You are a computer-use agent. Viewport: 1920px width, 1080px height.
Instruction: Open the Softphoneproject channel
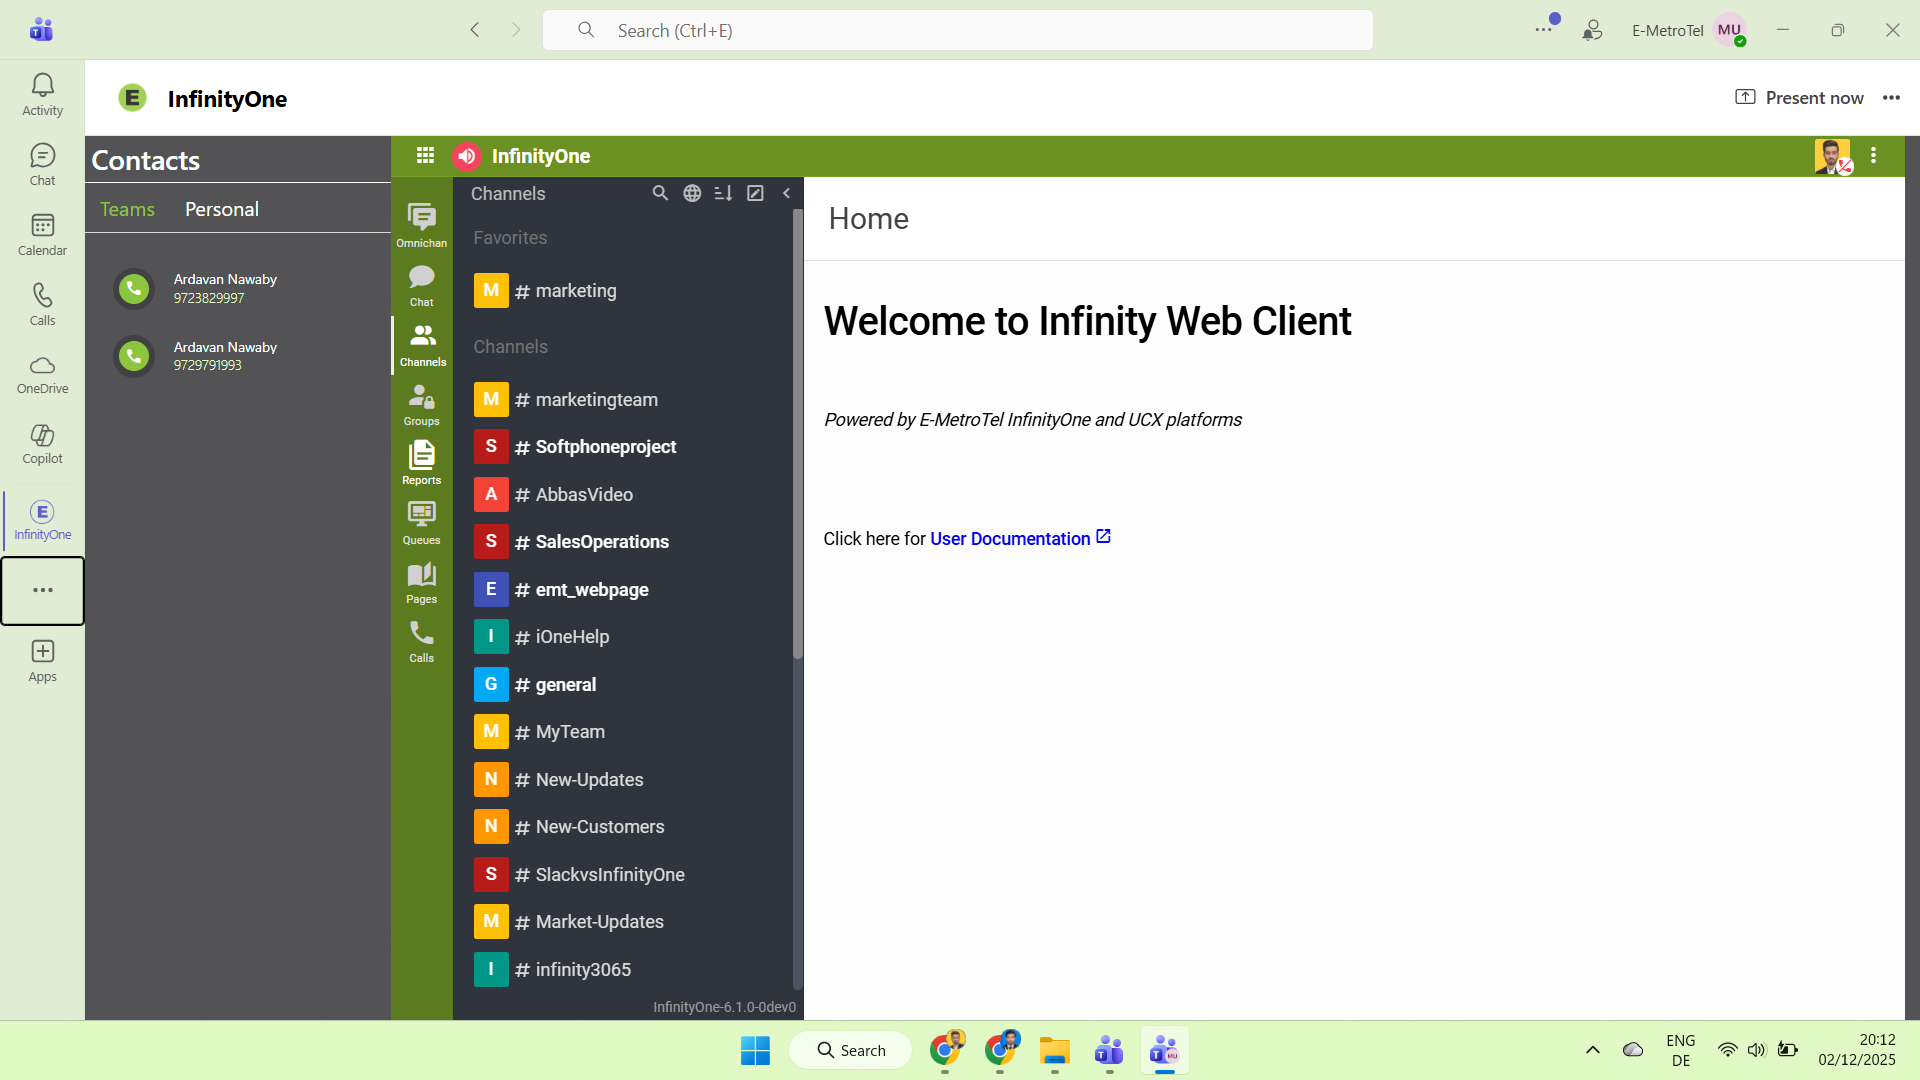(630, 447)
